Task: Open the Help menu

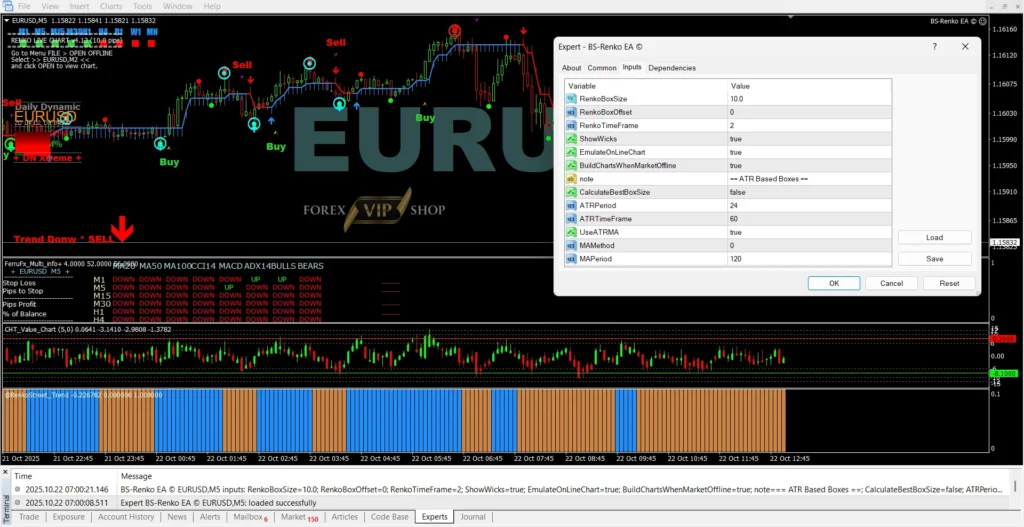Action: click(x=212, y=7)
